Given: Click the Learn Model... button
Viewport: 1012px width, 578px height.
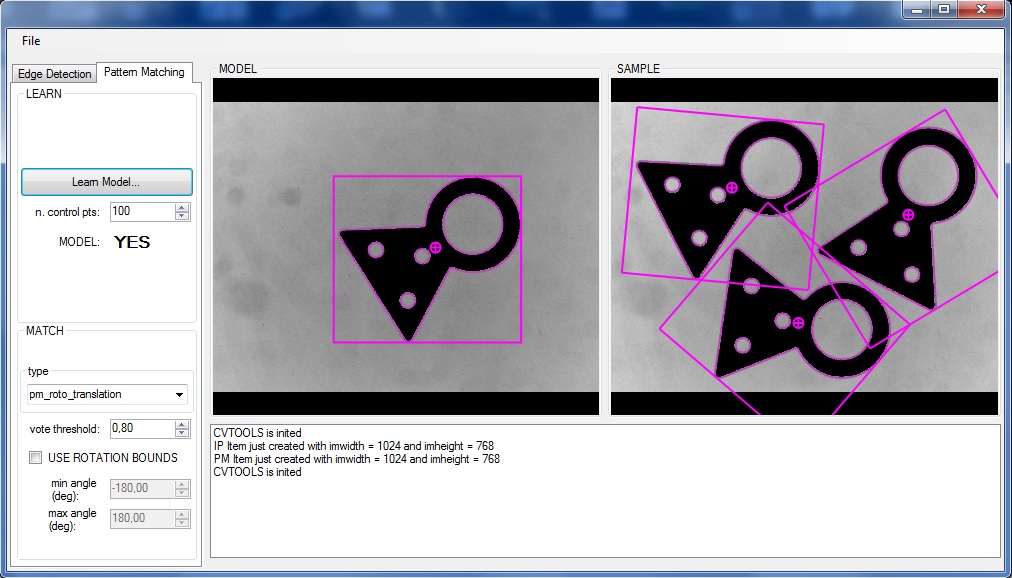Looking at the screenshot, I should pyautogui.click(x=106, y=182).
